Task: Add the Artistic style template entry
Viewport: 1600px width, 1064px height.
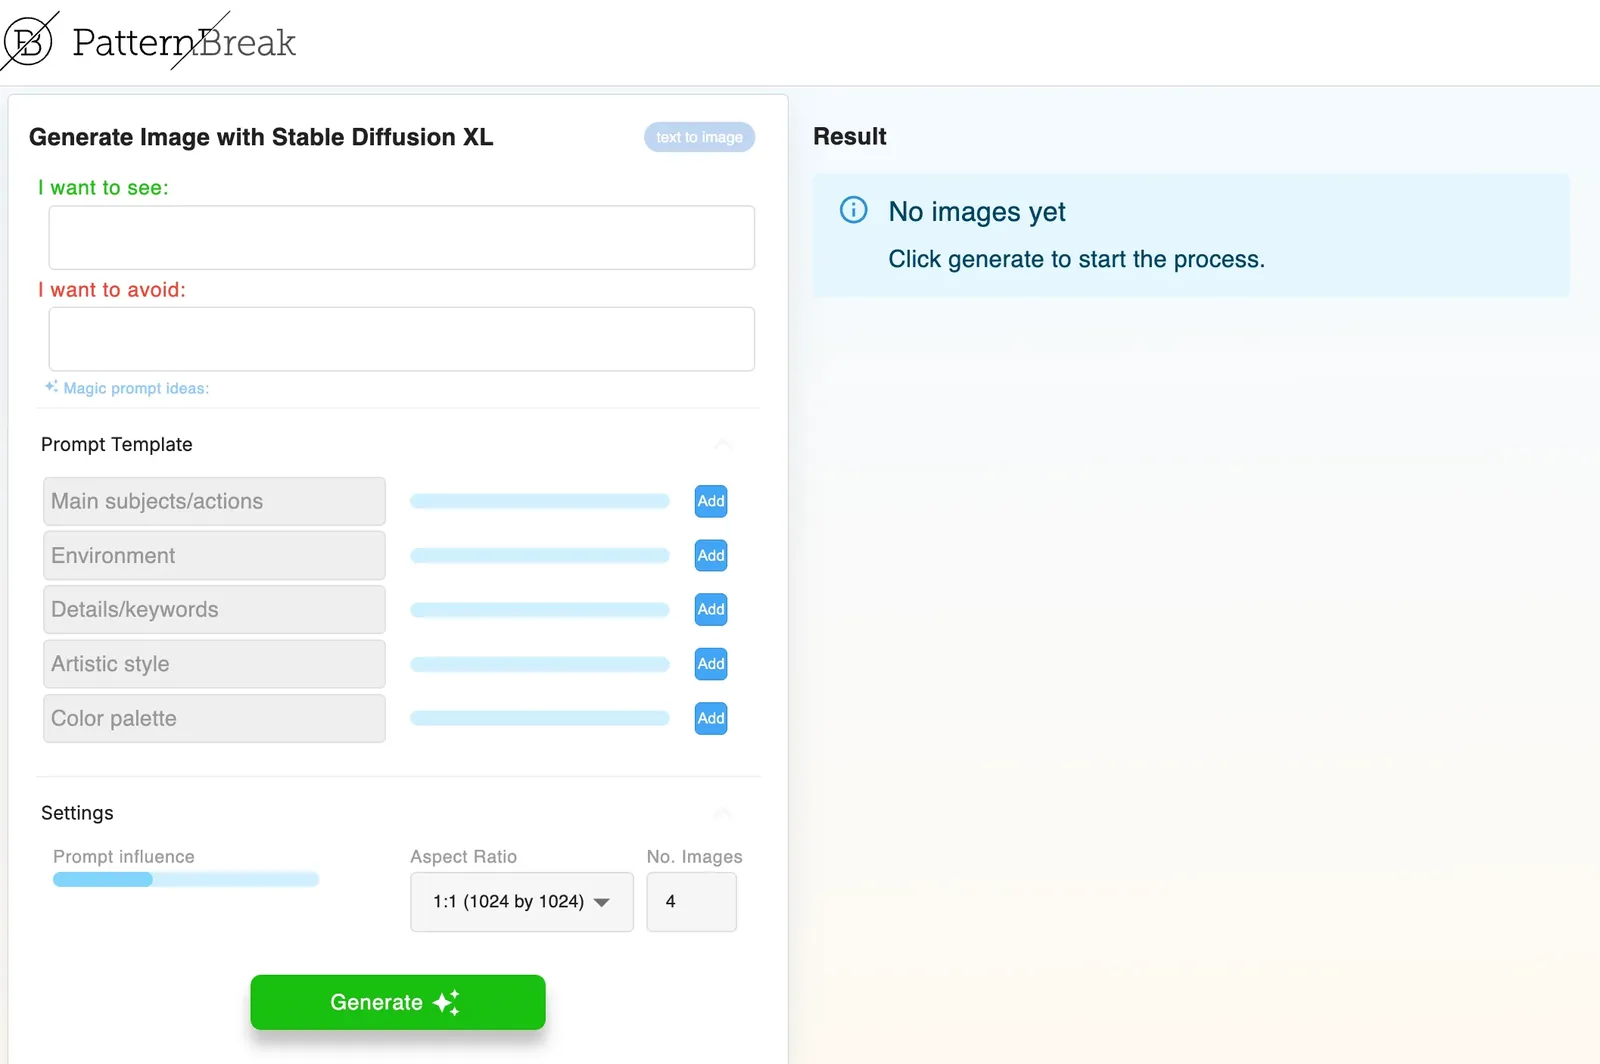Action: 711,664
